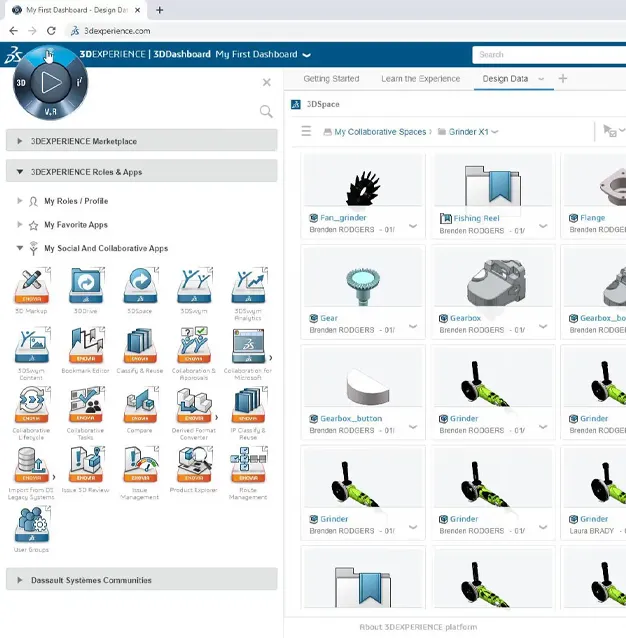Open Gear card dropdown chevron
This screenshot has height=638, width=626.
413,326
